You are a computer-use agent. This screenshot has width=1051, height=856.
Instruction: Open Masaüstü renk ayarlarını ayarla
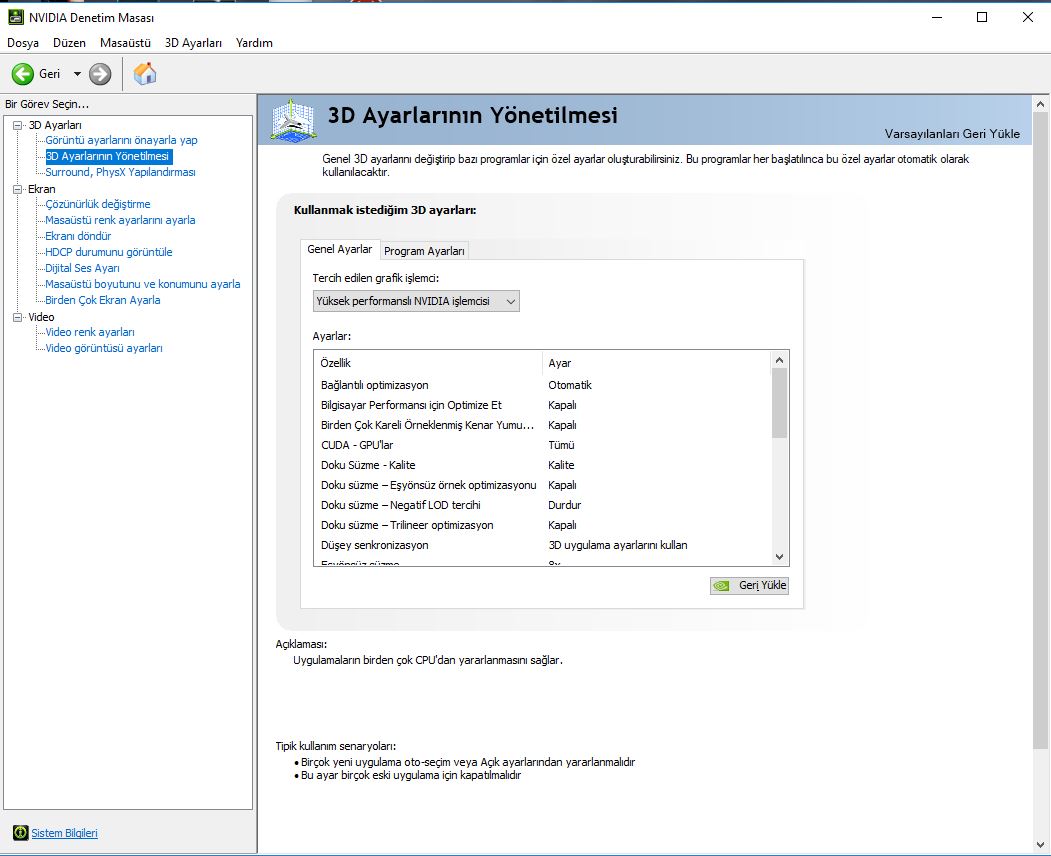[120, 220]
